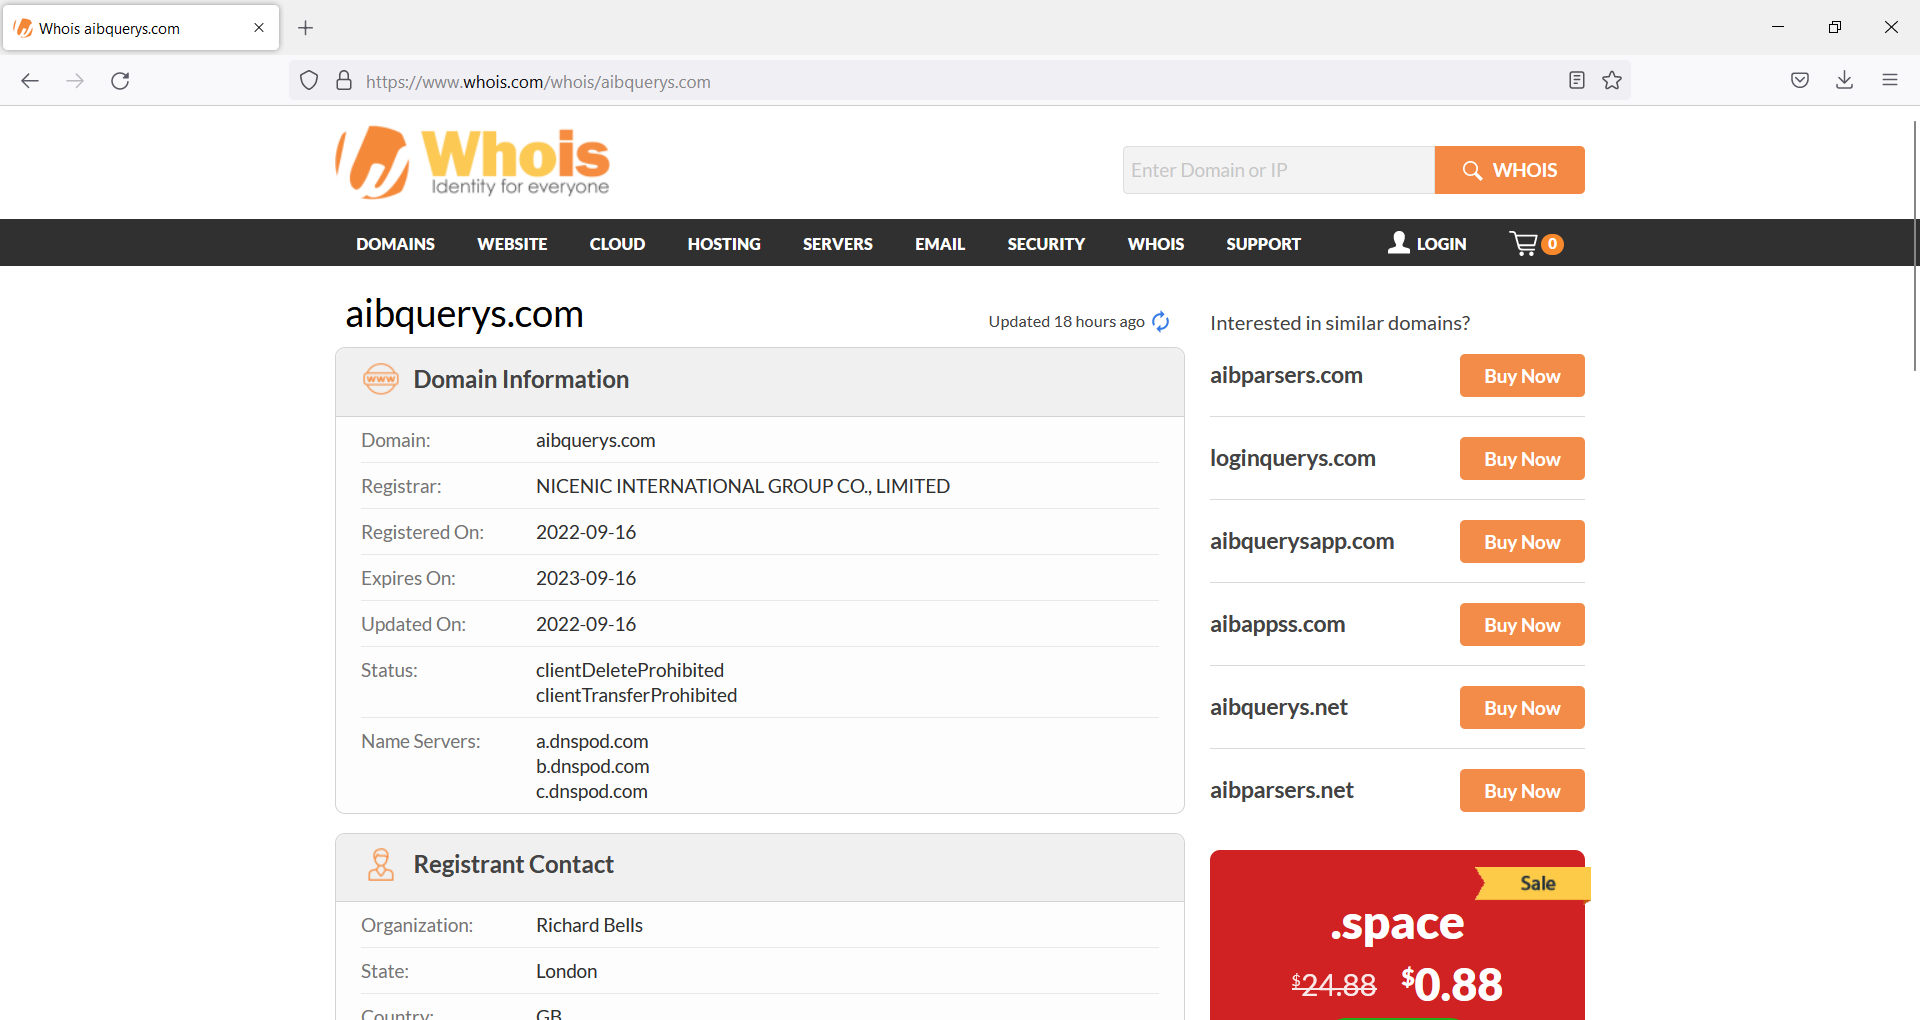Click the .space Sale promo banner
Image resolution: width=1920 pixels, height=1020 pixels.
click(1397, 935)
